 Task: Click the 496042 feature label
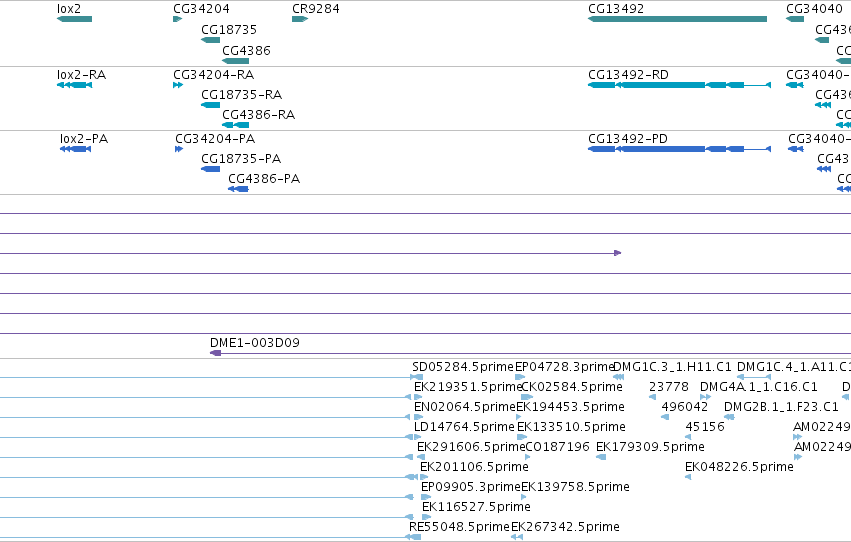coord(684,407)
